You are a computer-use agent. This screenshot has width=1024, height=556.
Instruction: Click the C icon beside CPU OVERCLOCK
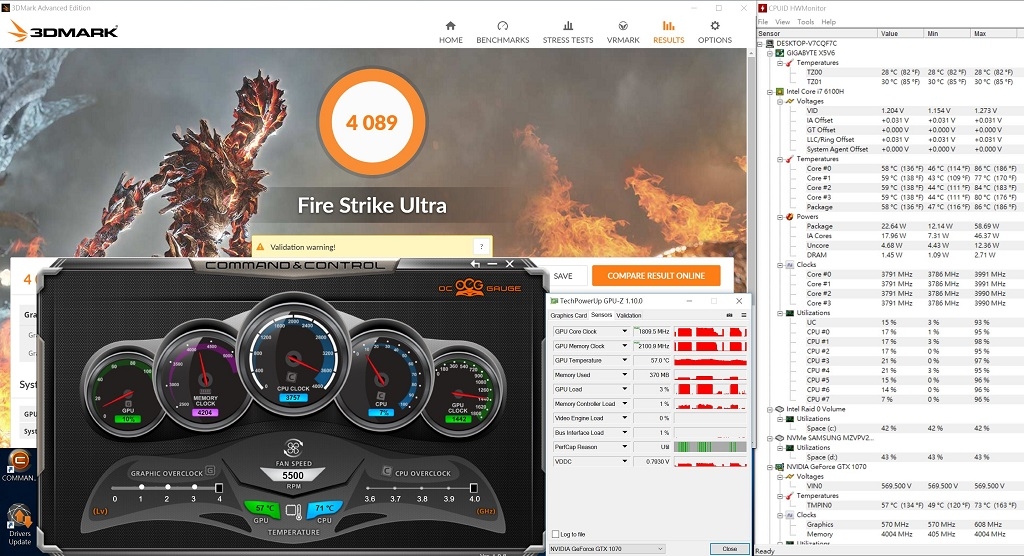[387, 471]
